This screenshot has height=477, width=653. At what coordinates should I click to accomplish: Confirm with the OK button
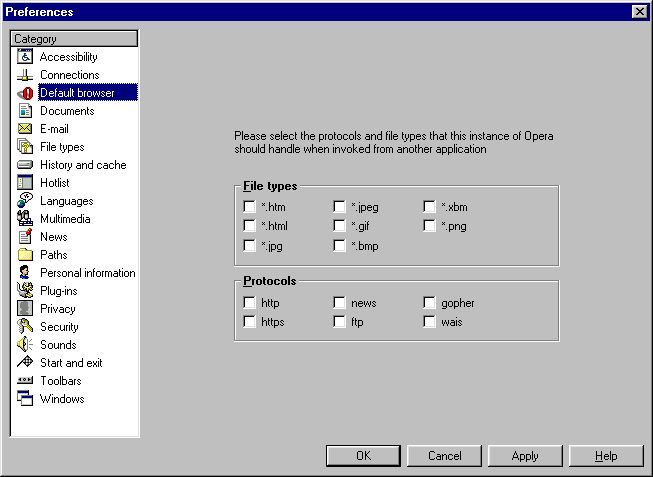click(x=363, y=456)
